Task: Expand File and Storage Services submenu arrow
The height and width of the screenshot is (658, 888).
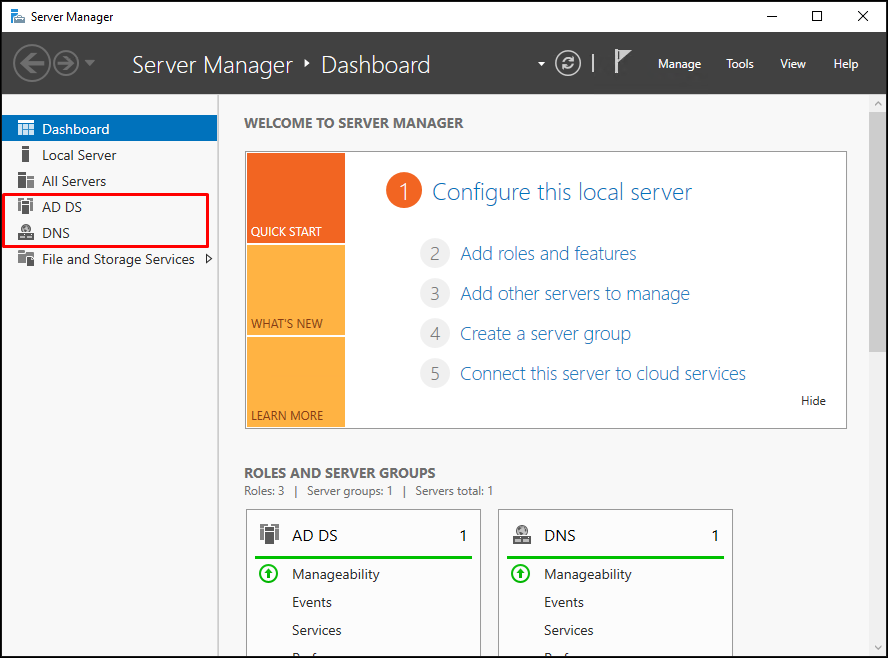Action: pyautogui.click(x=209, y=259)
